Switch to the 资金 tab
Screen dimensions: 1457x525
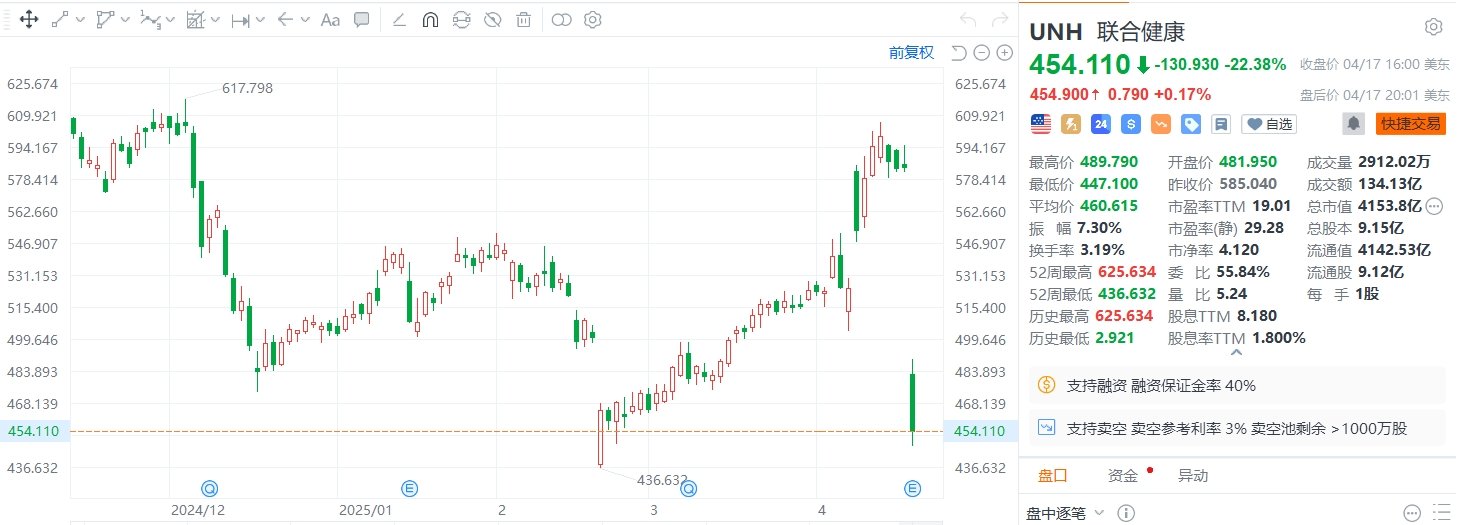(x=1123, y=476)
